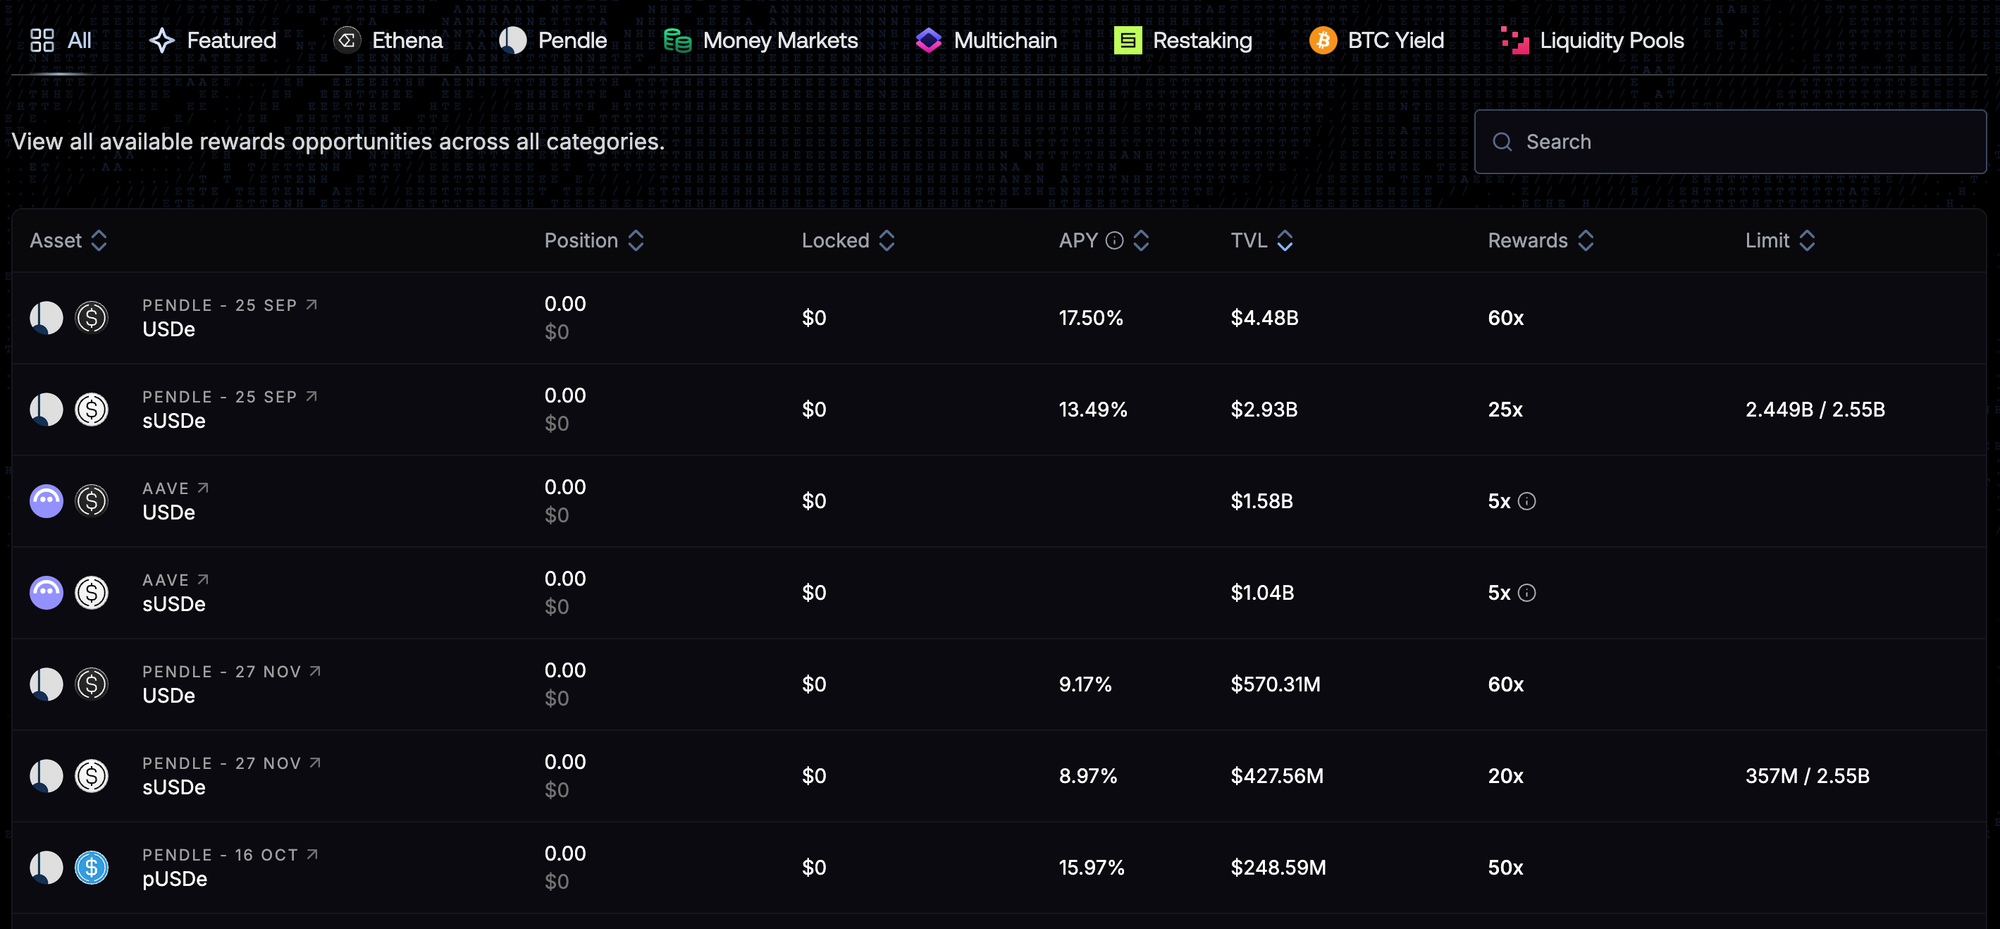Click the Aave ghost icon on USDe row
This screenshot has height=929, width=2000.
[x=46, y=501]
